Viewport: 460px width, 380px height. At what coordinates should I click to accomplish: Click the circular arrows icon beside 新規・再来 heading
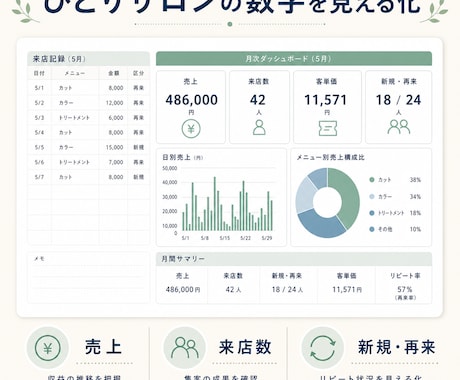[x=323, y=348]
